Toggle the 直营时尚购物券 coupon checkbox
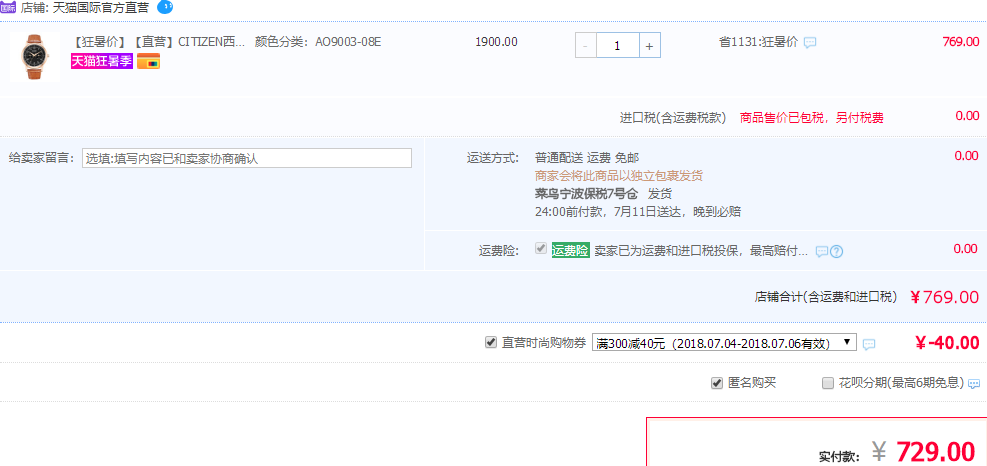The height and width of the screenshot is (466, 987). (491, 343)
